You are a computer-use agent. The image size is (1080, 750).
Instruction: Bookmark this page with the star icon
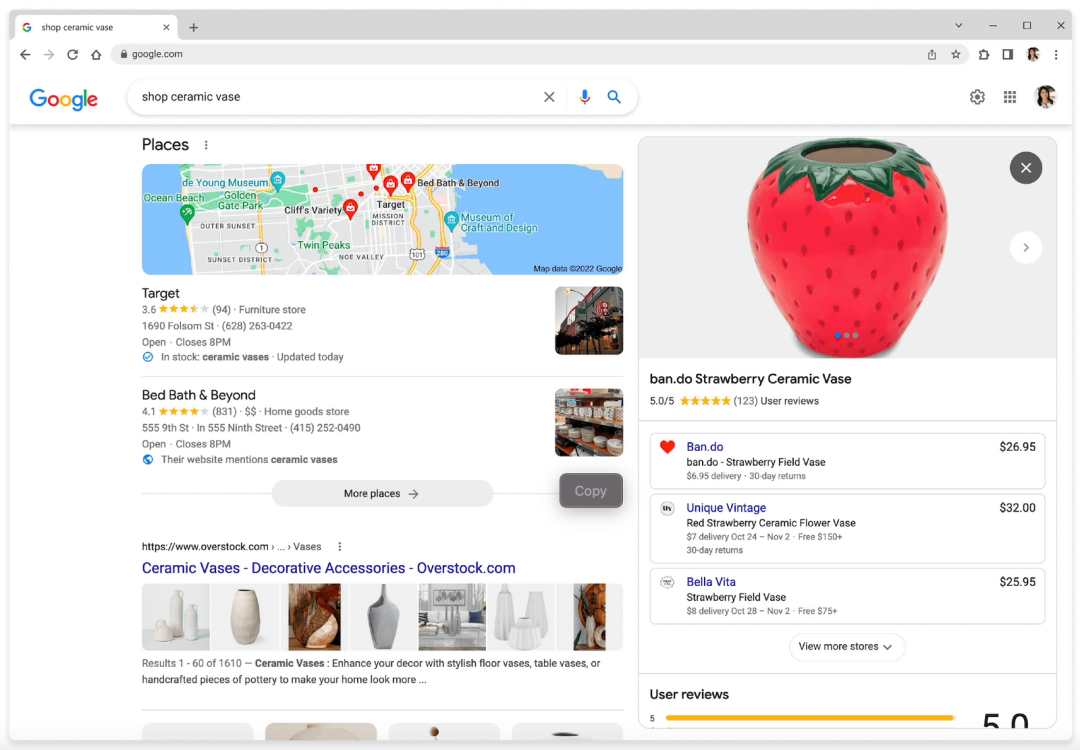(x=955, y=54)
